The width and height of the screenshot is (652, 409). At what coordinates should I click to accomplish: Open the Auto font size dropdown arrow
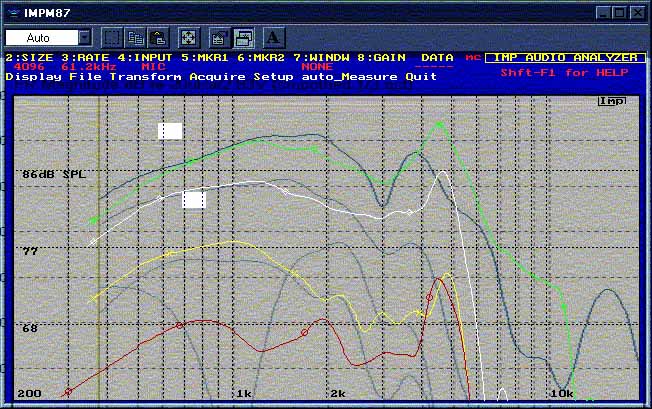[x=85, y=38]
